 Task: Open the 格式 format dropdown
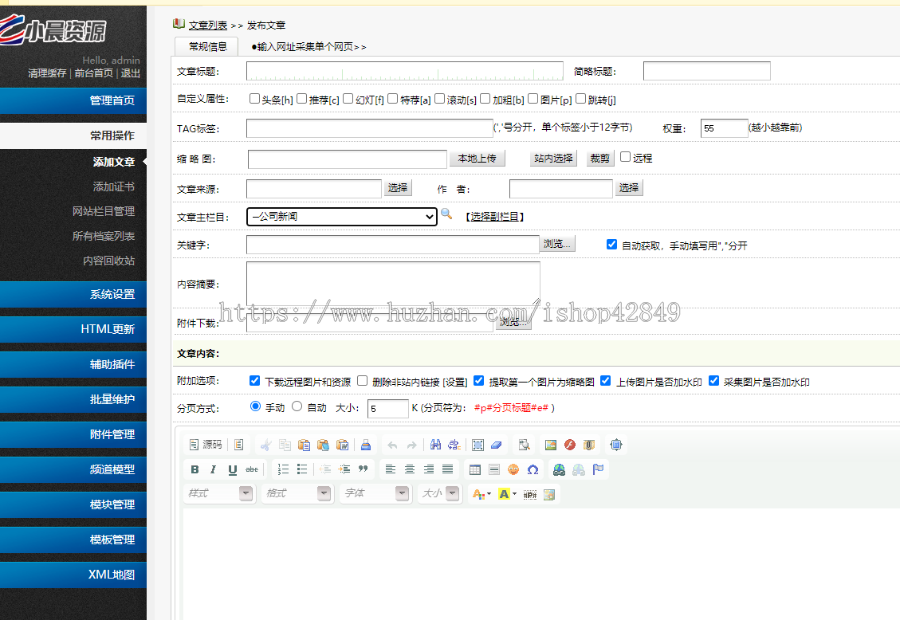tap(297, 494)
